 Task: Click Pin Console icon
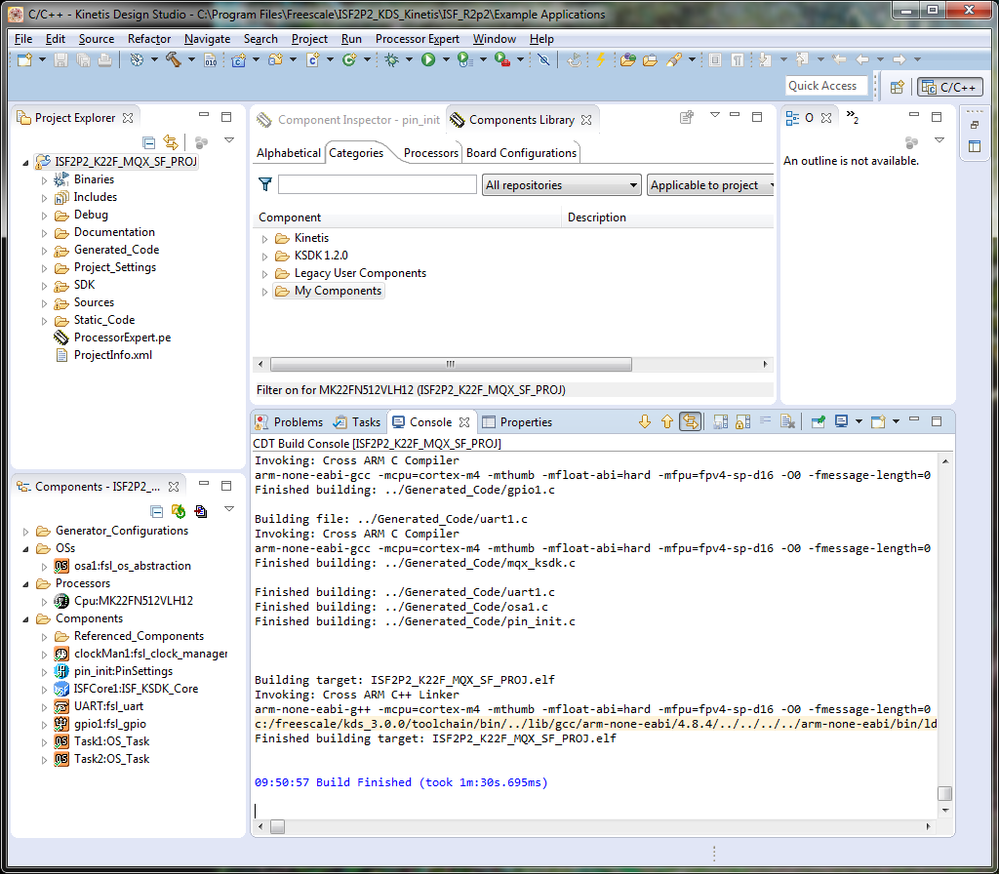(x=819, y=422)
